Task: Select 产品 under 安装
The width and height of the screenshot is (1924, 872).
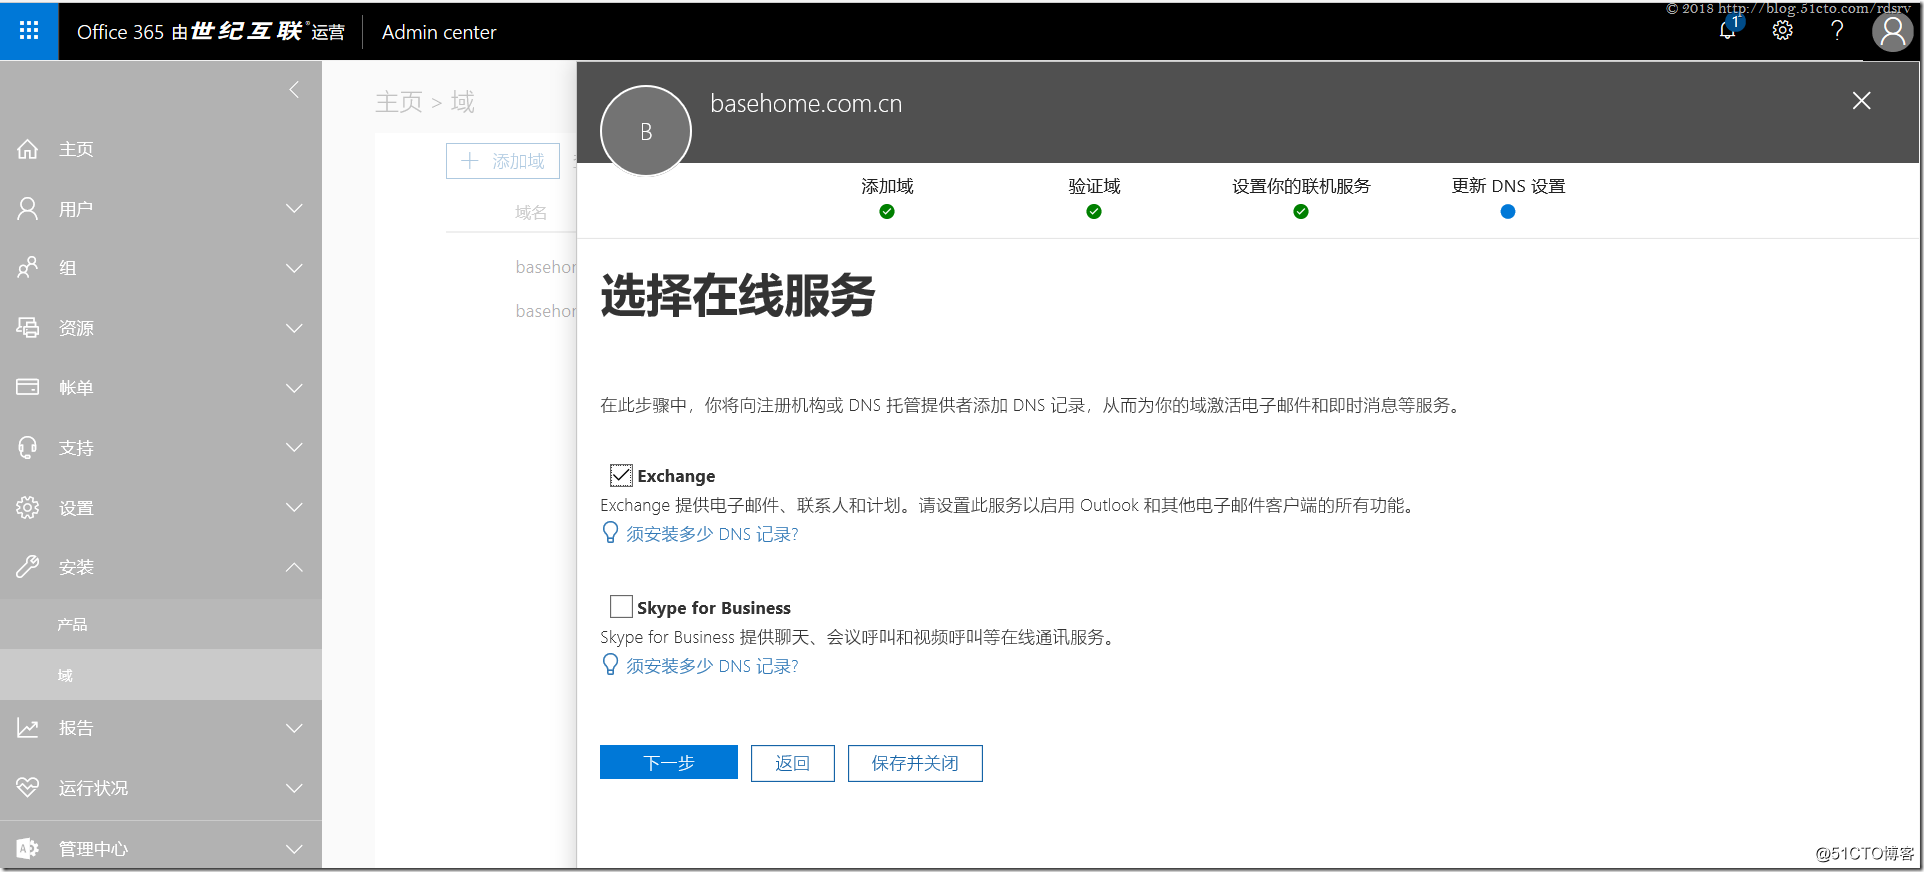Action: 160,624
